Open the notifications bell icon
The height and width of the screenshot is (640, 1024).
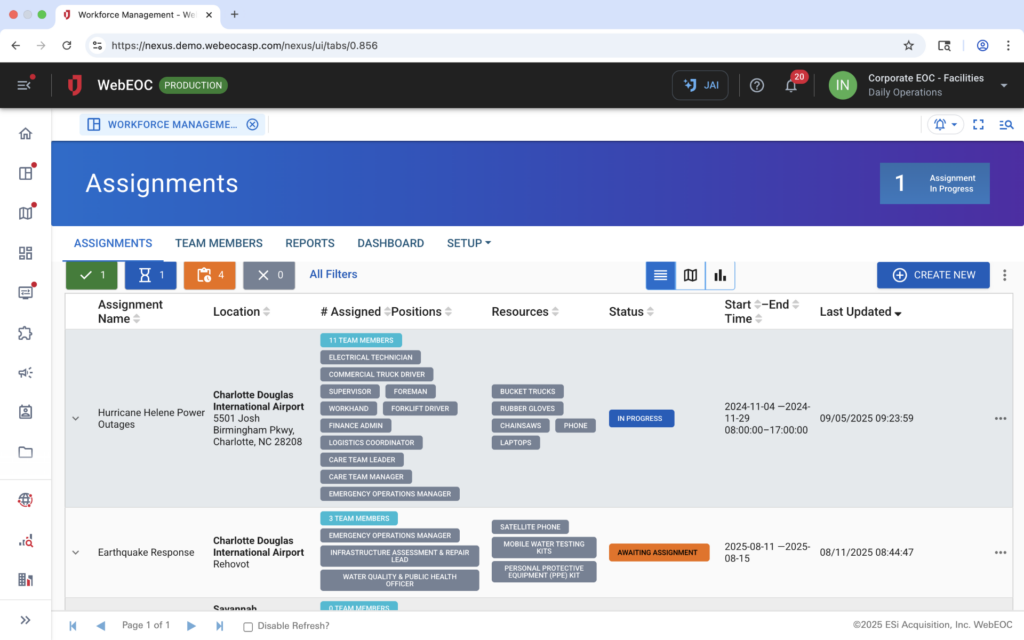[x=791, y=86]
